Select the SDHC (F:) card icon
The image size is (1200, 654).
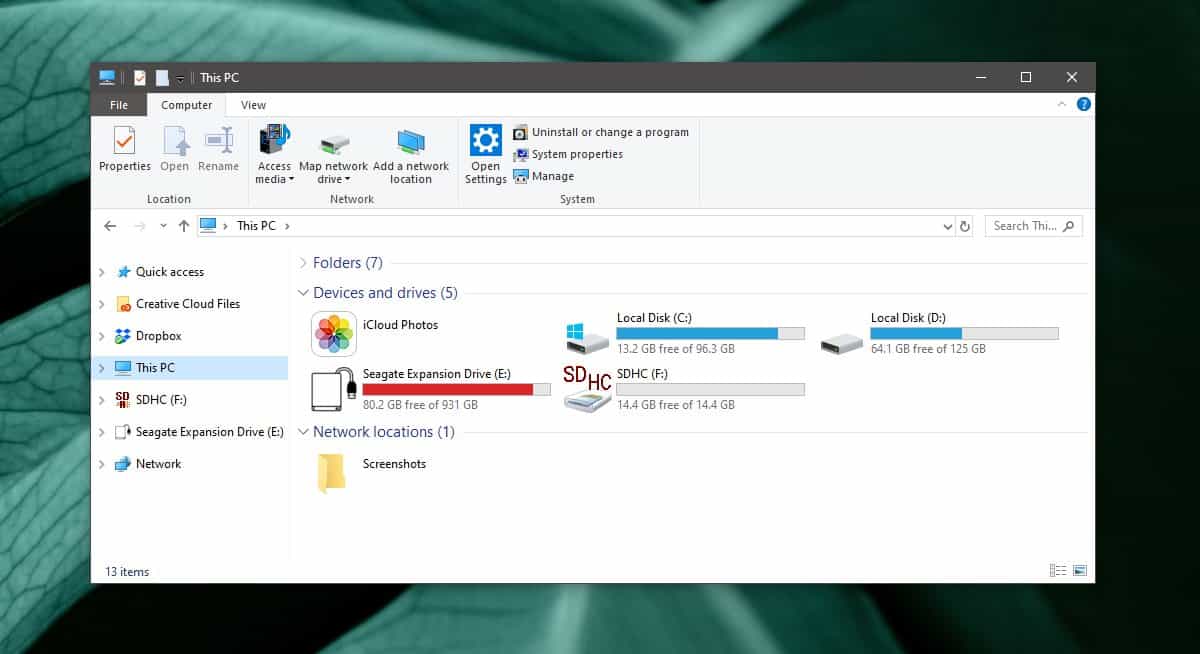587,388
